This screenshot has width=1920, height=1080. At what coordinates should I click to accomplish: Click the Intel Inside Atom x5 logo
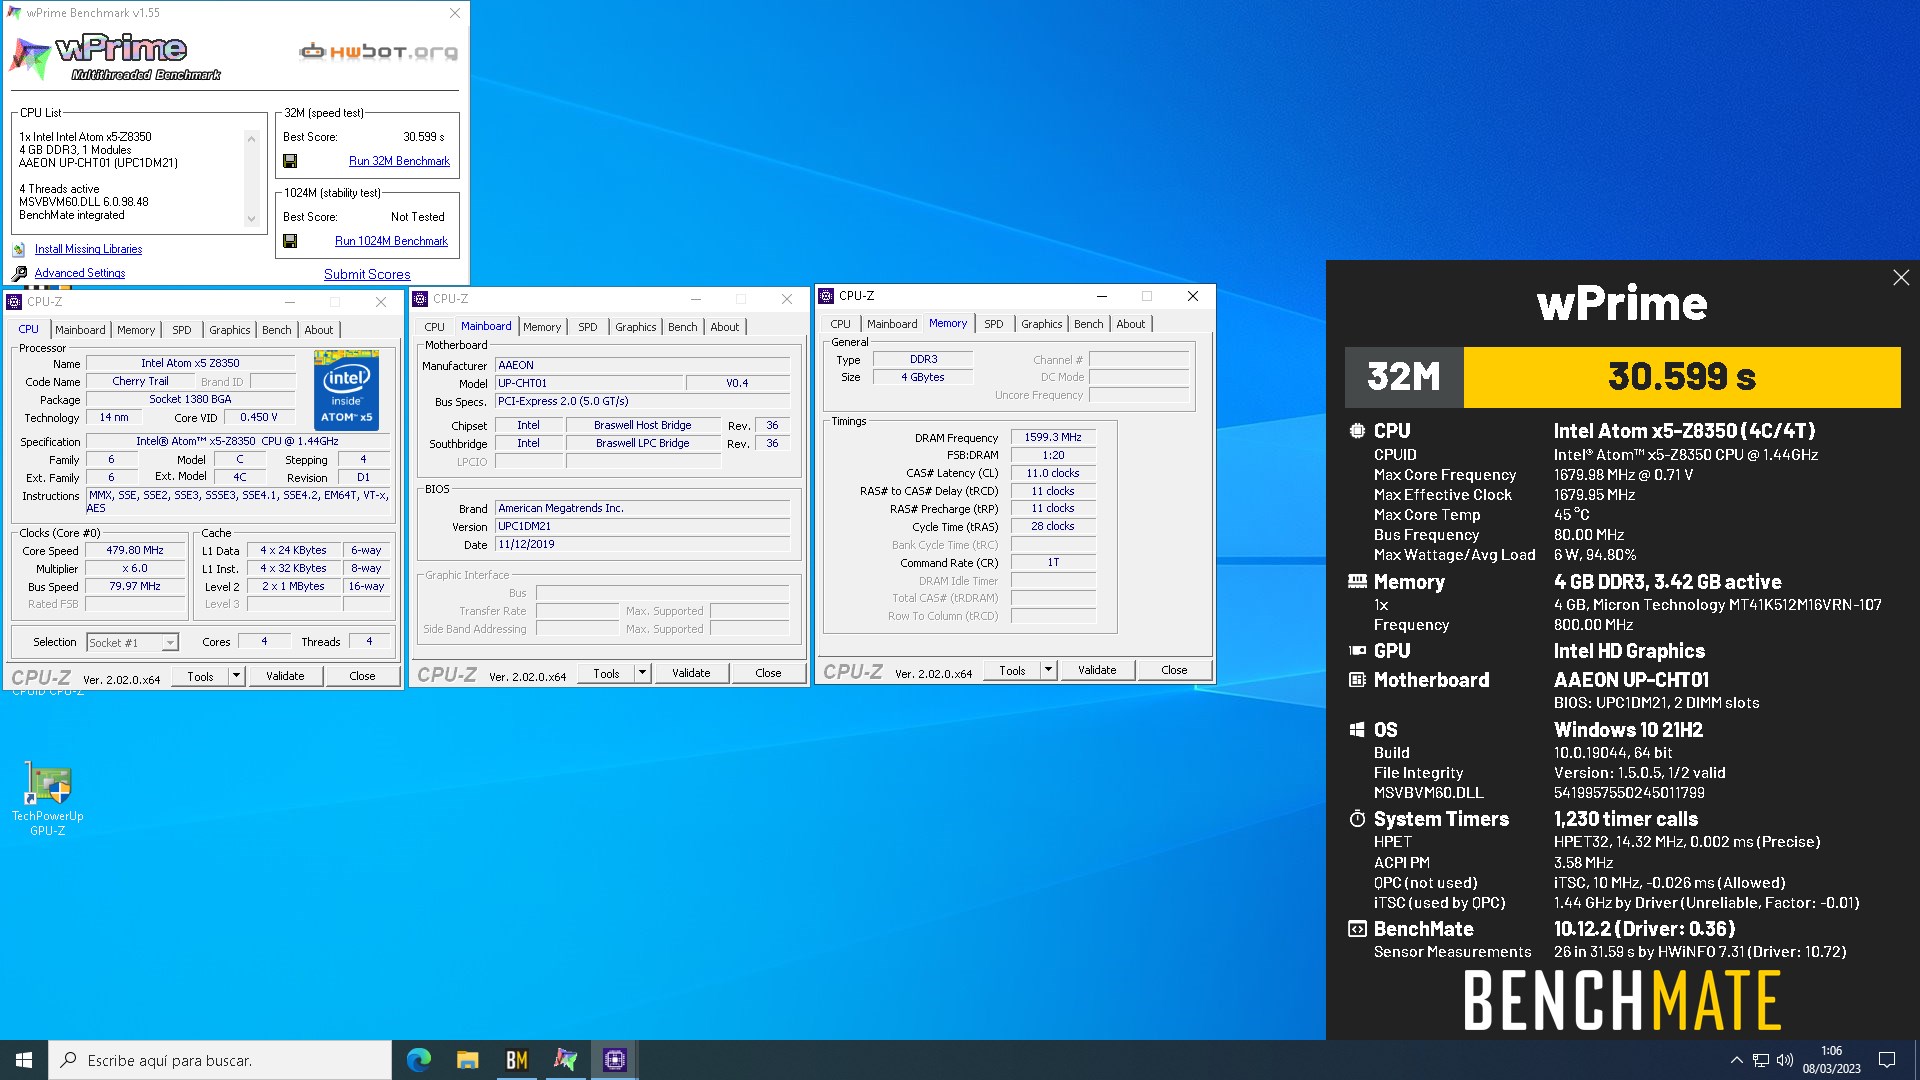(x=346, y=390)
